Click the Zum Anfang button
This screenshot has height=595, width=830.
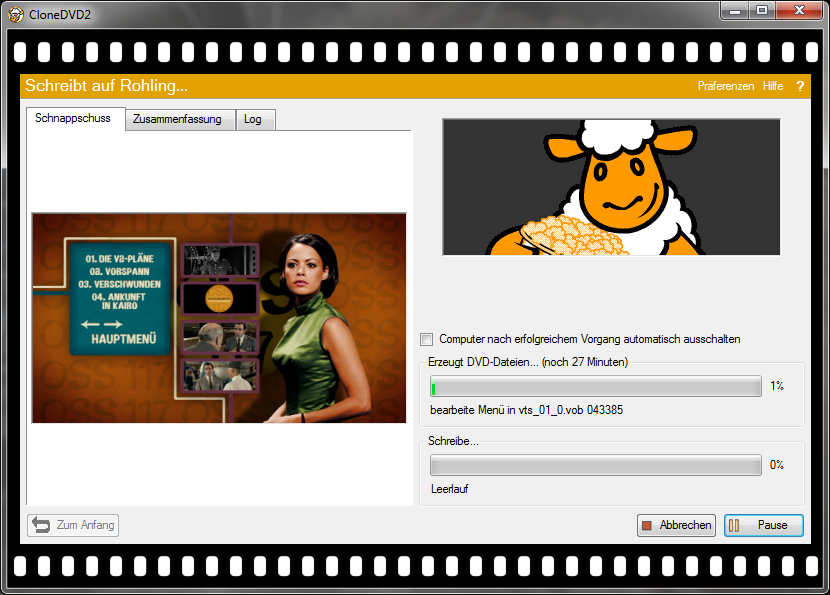tap(73, 525)
